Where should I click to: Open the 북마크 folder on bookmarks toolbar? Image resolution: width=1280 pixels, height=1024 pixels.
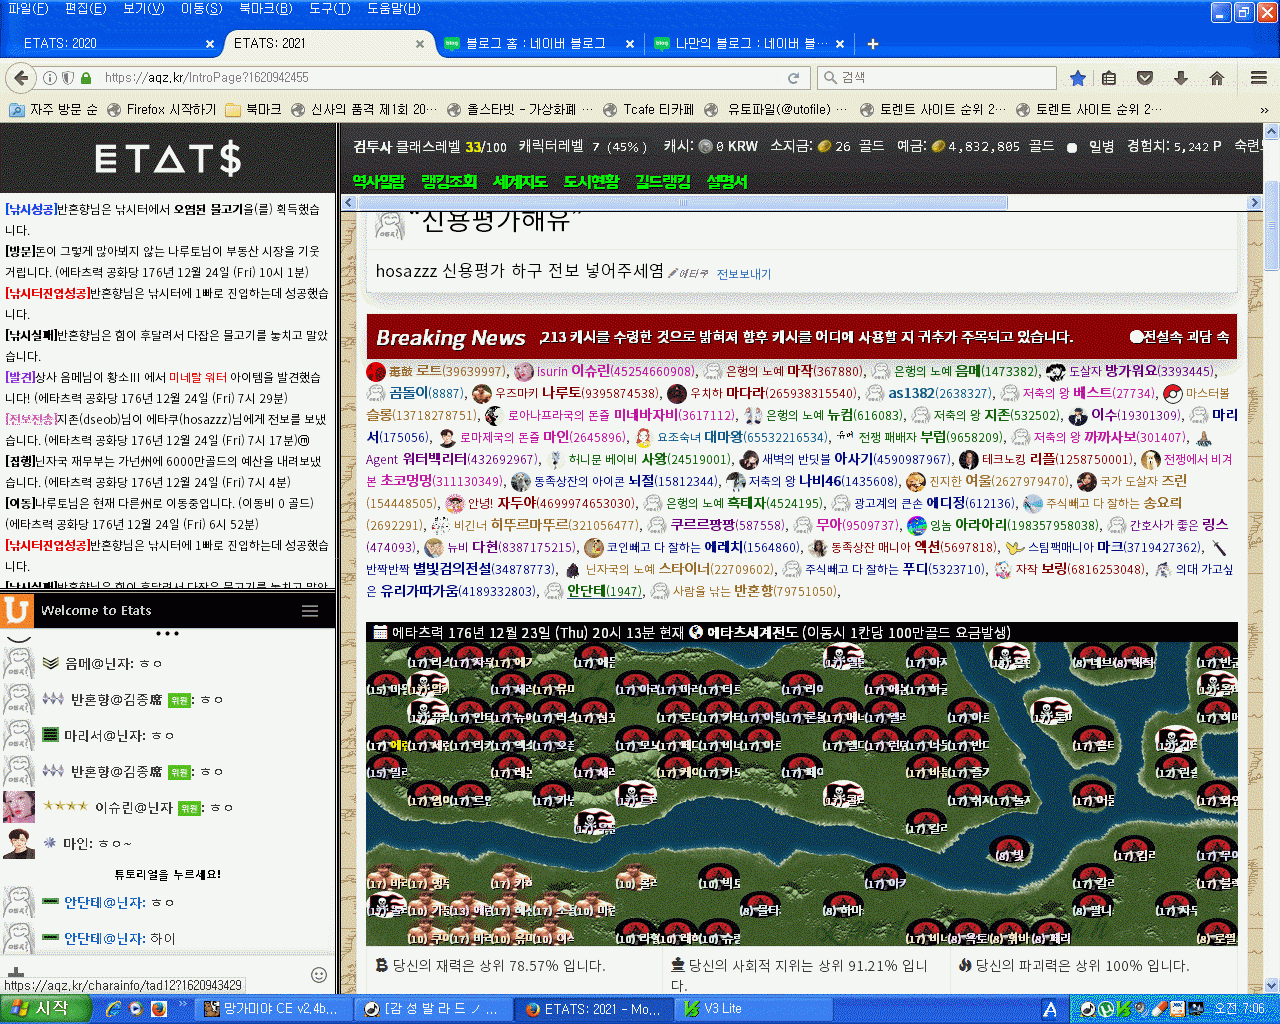click(x=253, y=109)
